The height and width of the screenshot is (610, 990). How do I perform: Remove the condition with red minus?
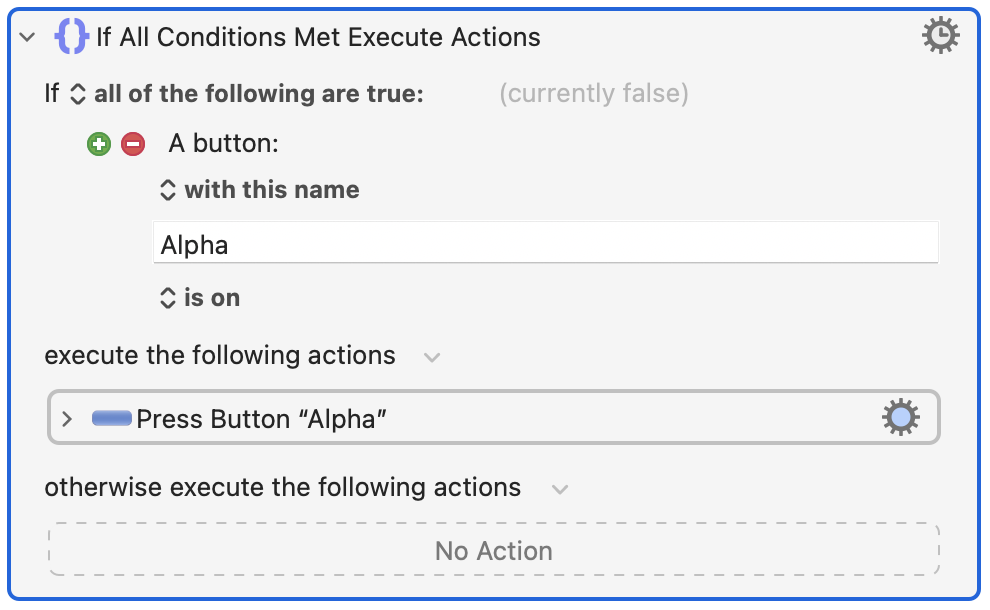coord(132,144)
